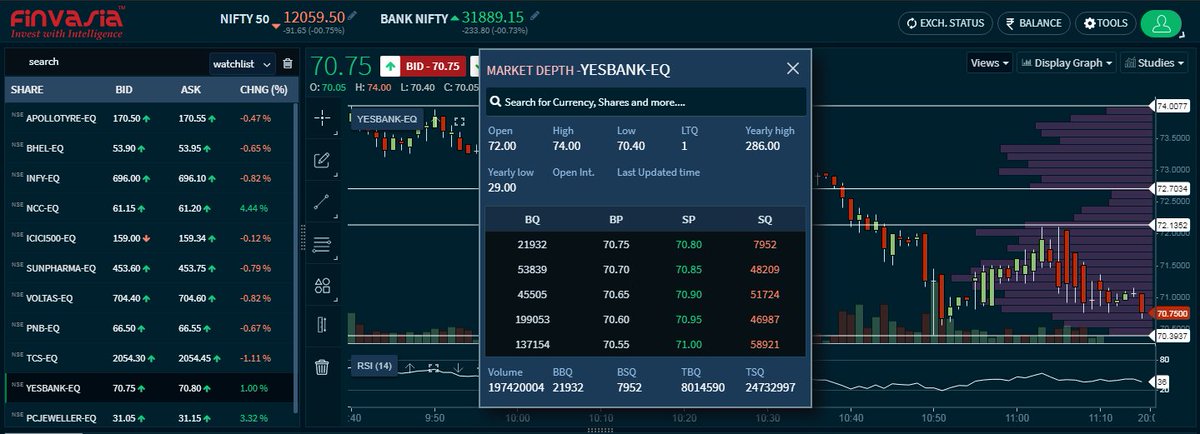Click Volume value 197420004
The image size is (1200, 434).
pos(516,387)
